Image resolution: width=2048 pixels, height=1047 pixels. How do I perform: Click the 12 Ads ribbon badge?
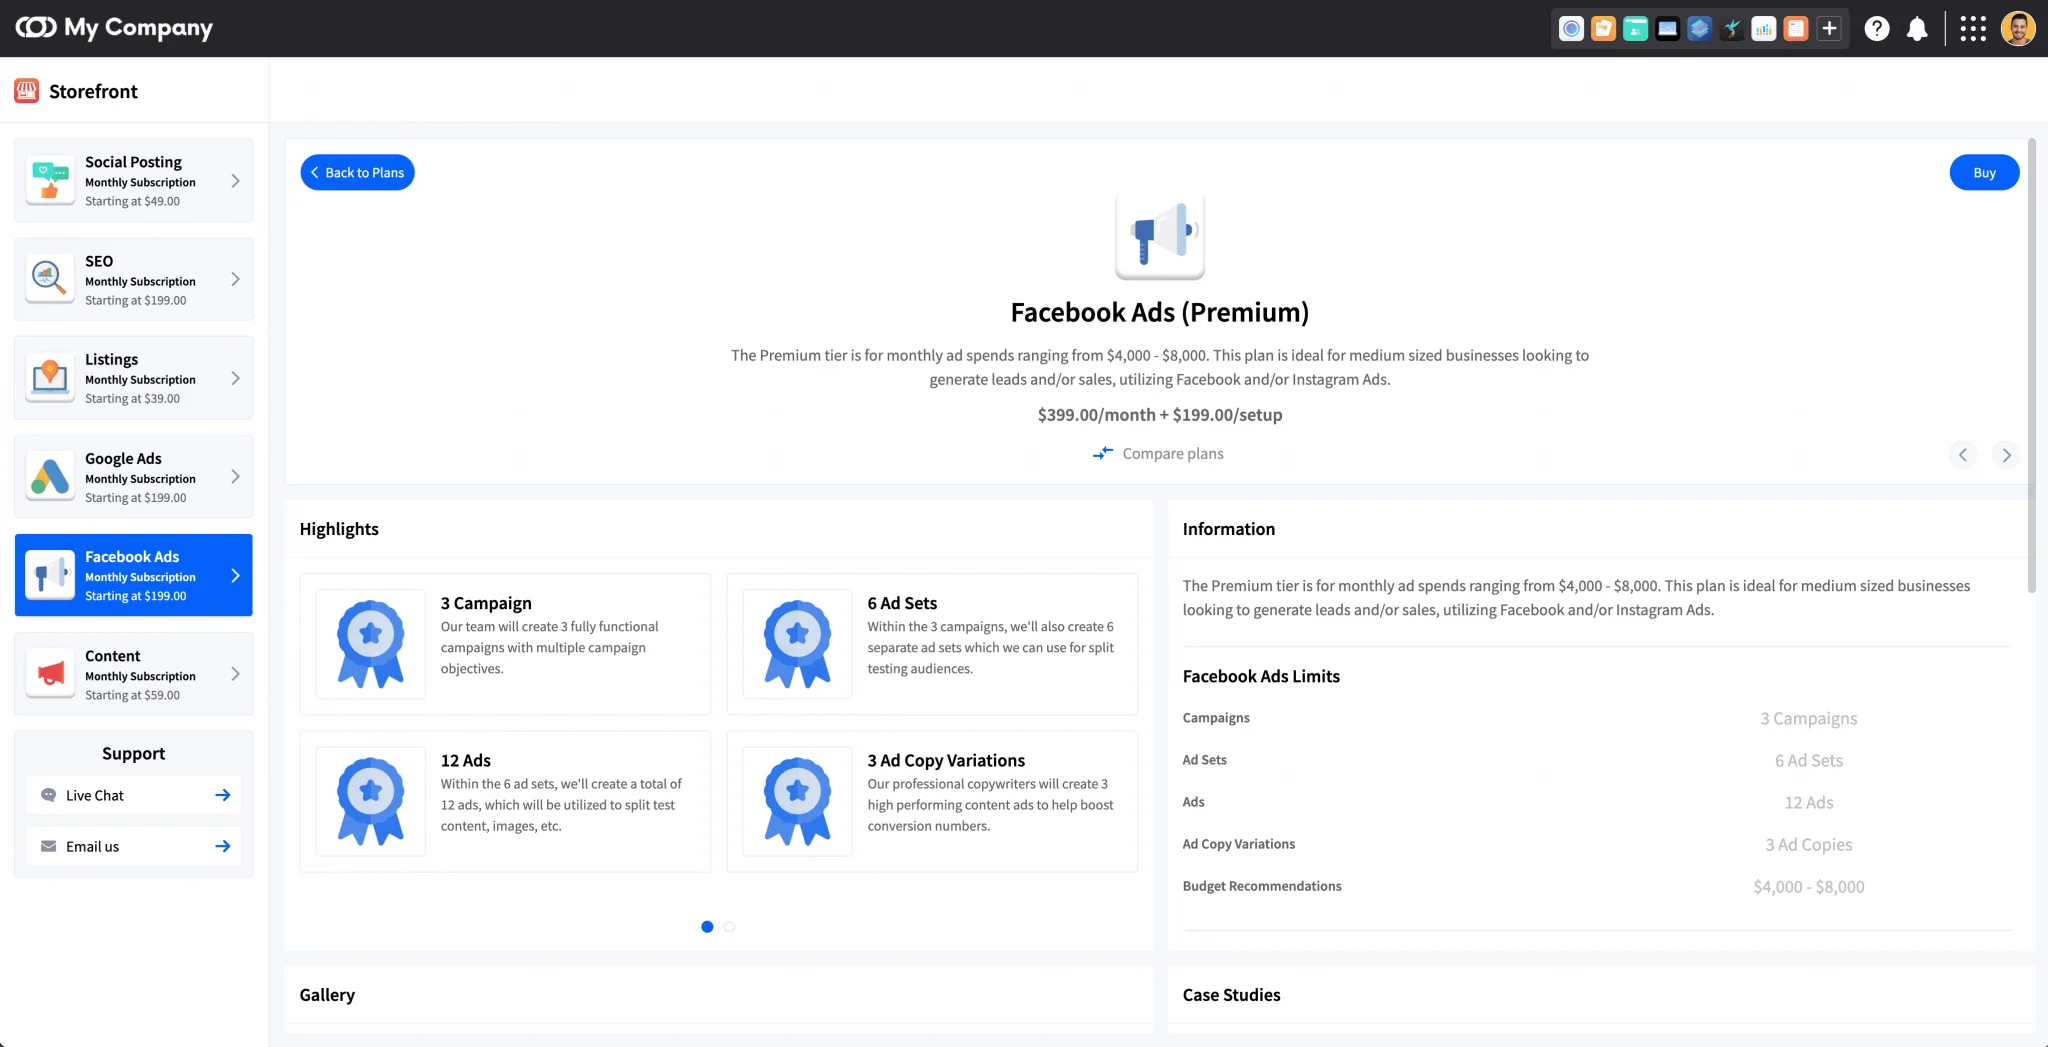point(371,801)
